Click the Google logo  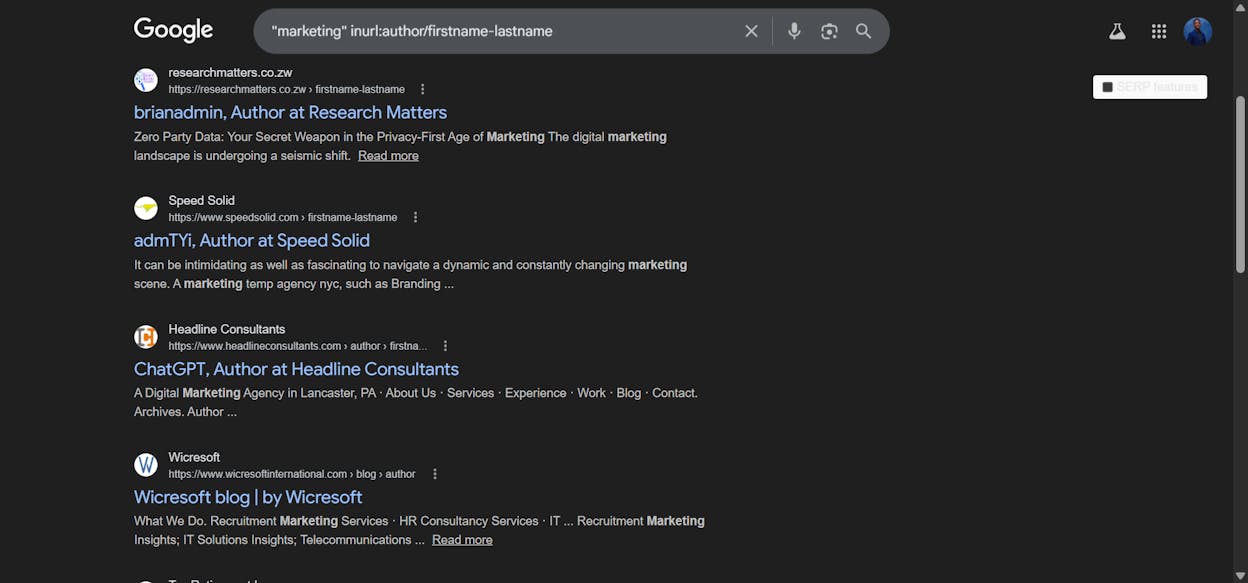tap(173, 30)
